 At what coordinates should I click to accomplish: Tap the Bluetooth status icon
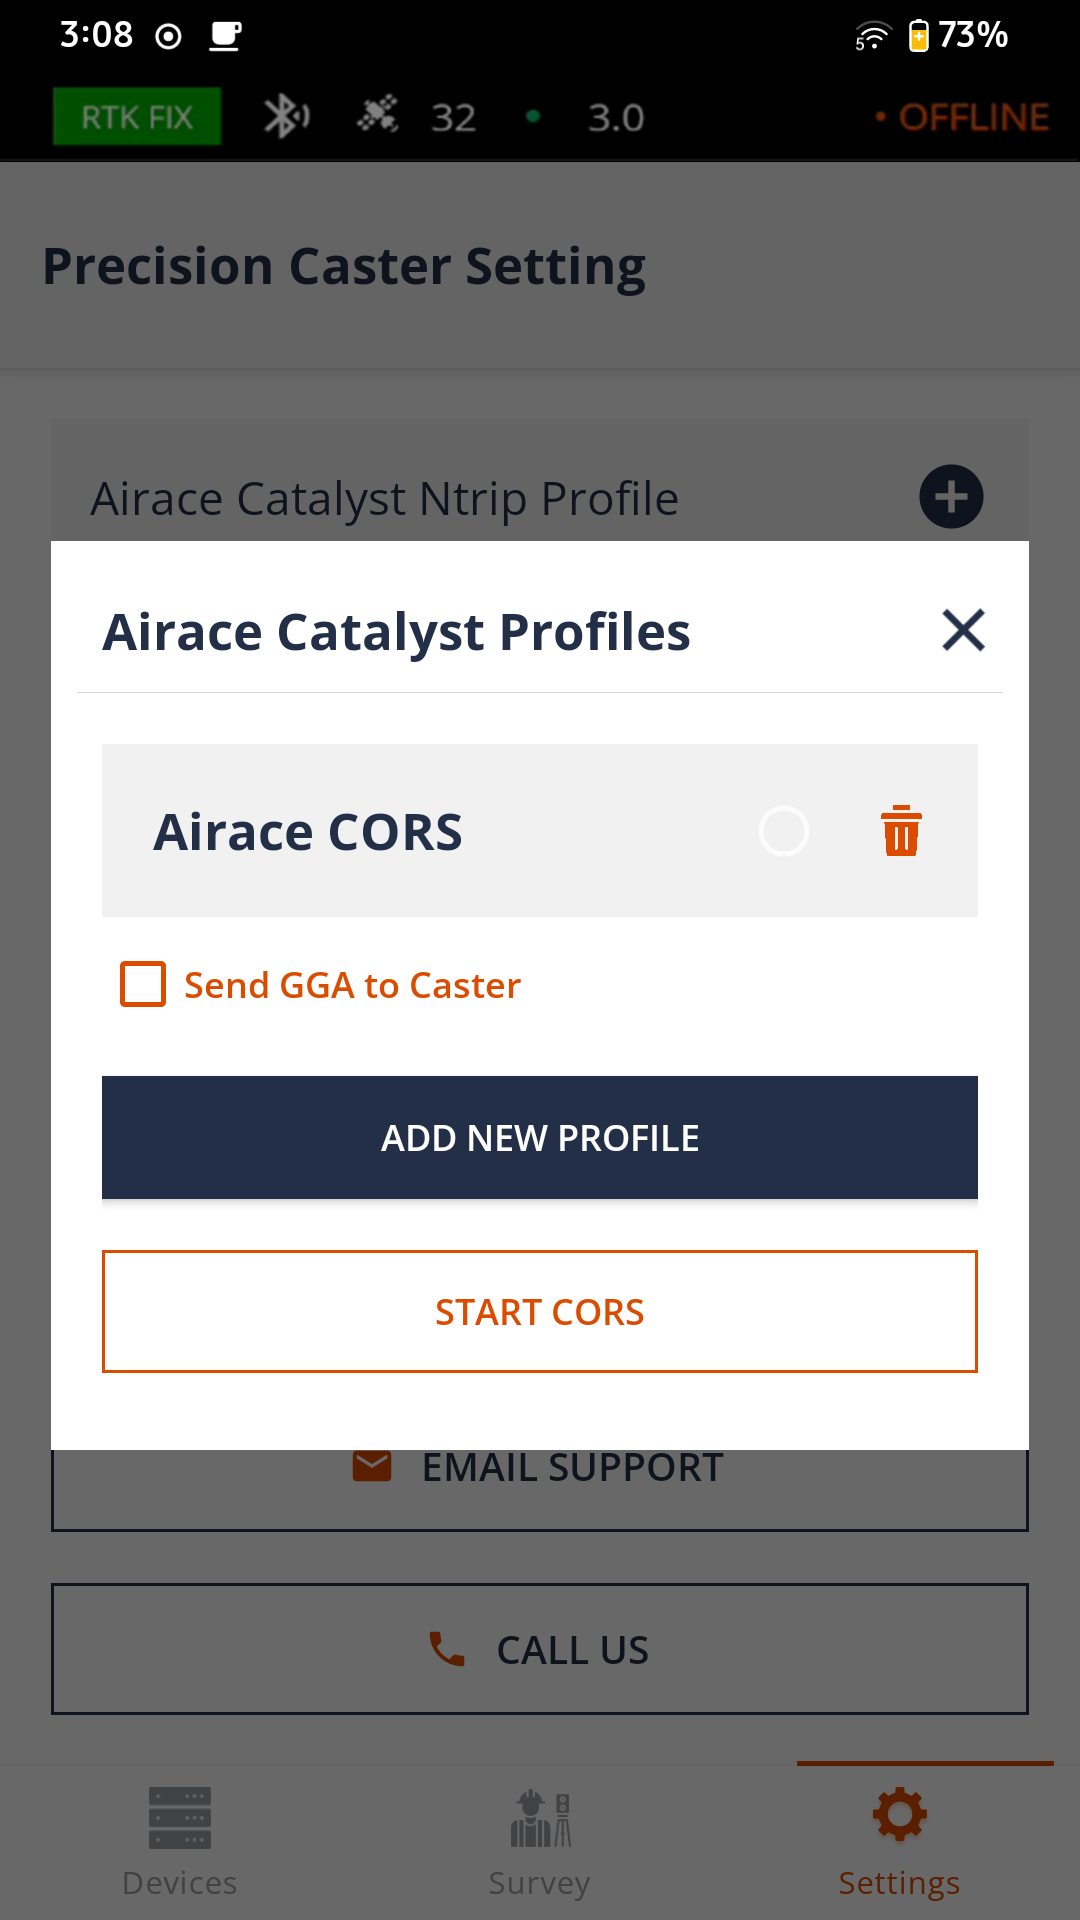coord(286,117)
